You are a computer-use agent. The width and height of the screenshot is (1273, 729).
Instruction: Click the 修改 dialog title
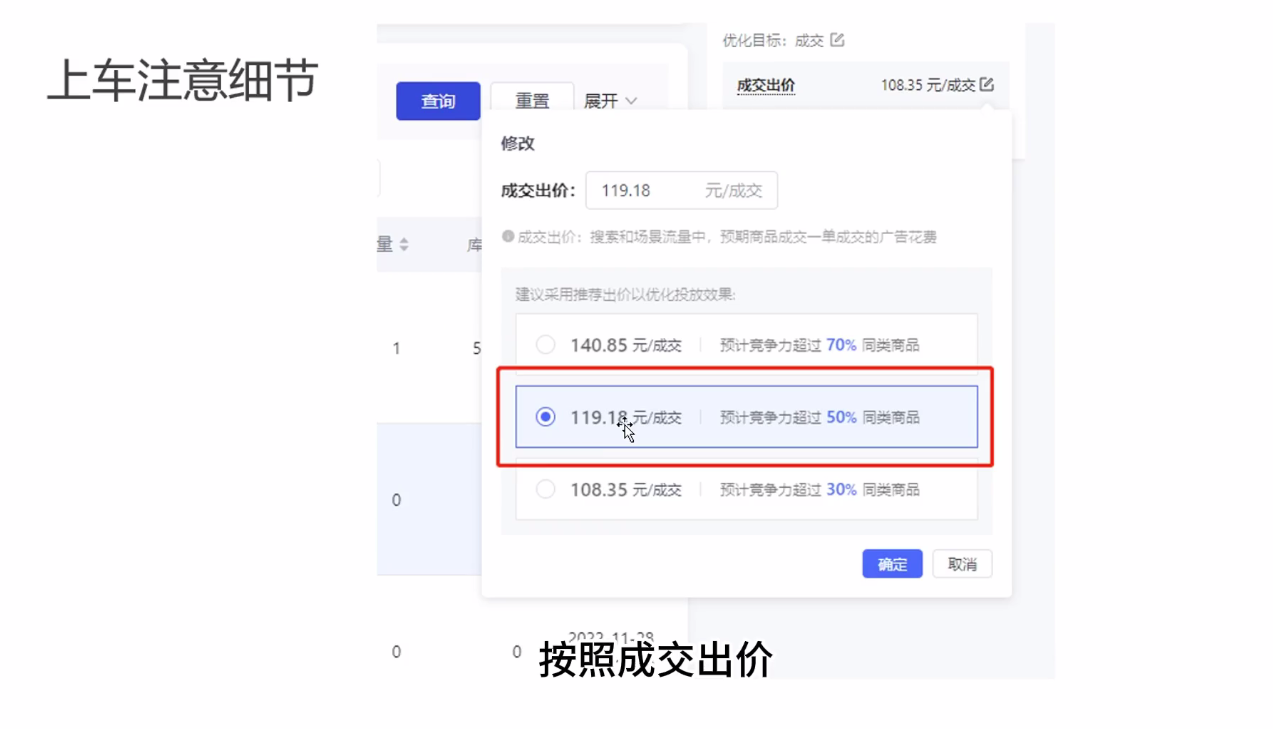(x=518, y=143)
